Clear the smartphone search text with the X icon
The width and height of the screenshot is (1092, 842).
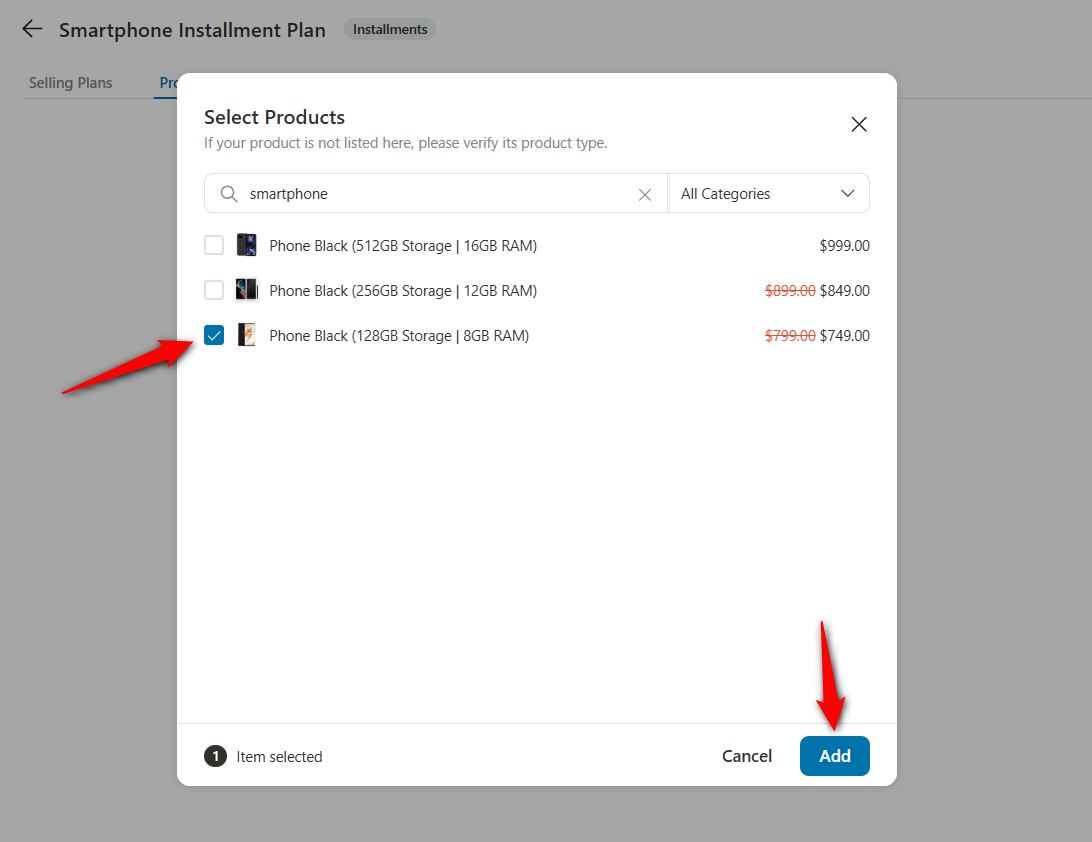[x=645, y=194]
